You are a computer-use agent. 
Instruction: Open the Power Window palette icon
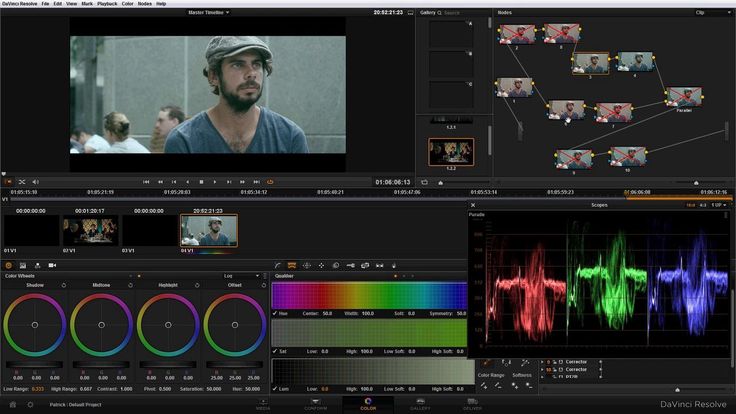point(307,265)
